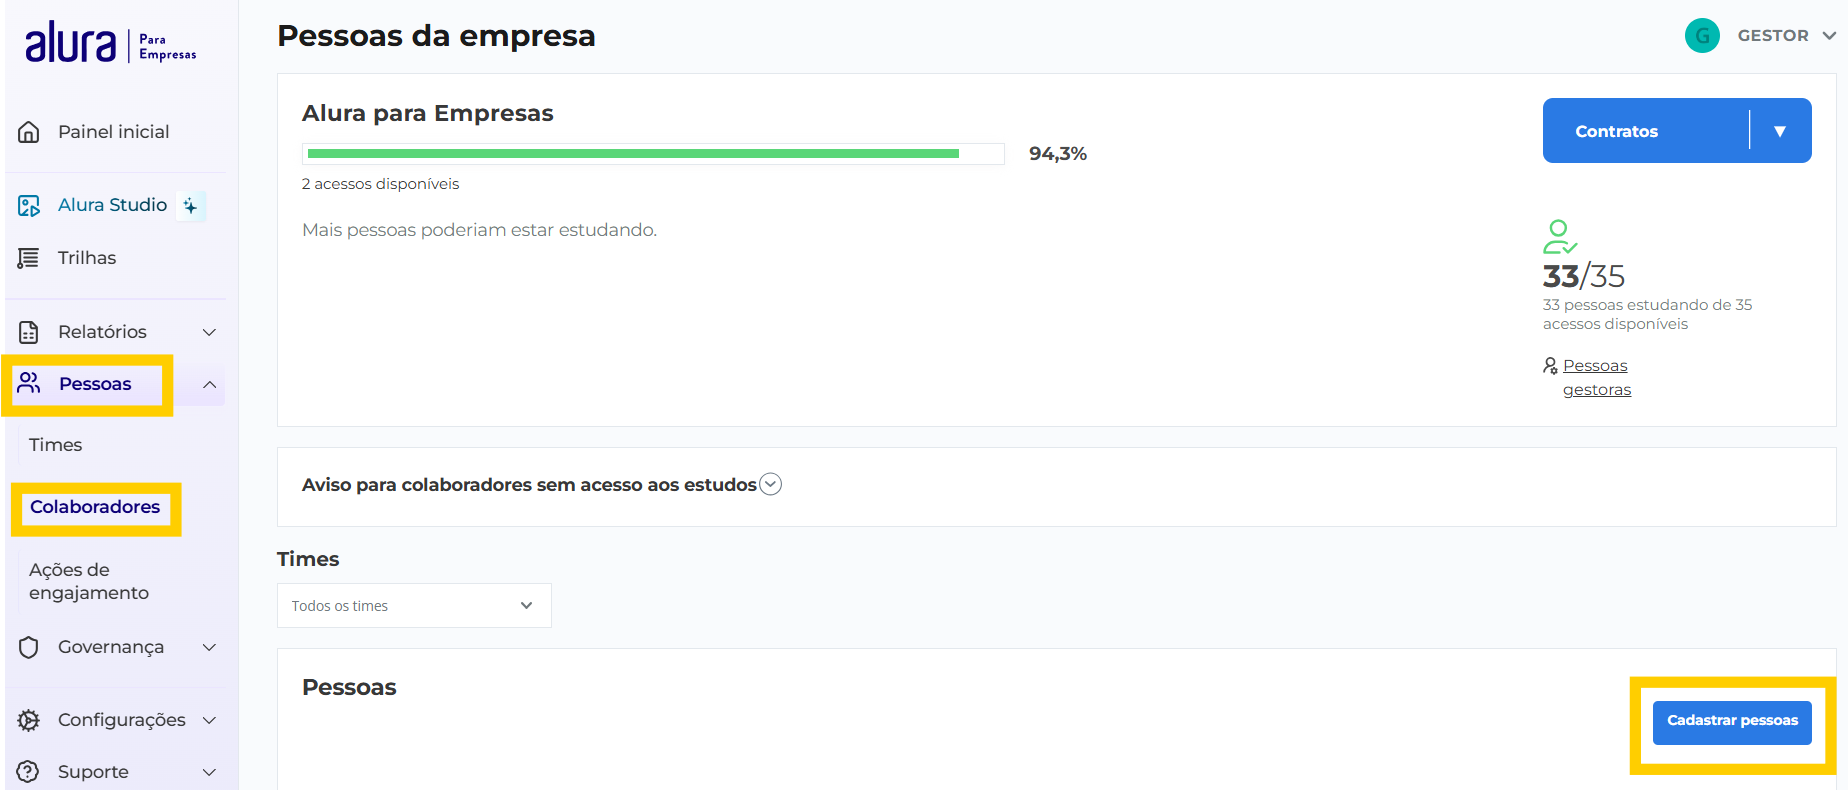Open the Todos os times dropdown
The height and width of the screenshot is (790, 1848).
click(413, 606)
